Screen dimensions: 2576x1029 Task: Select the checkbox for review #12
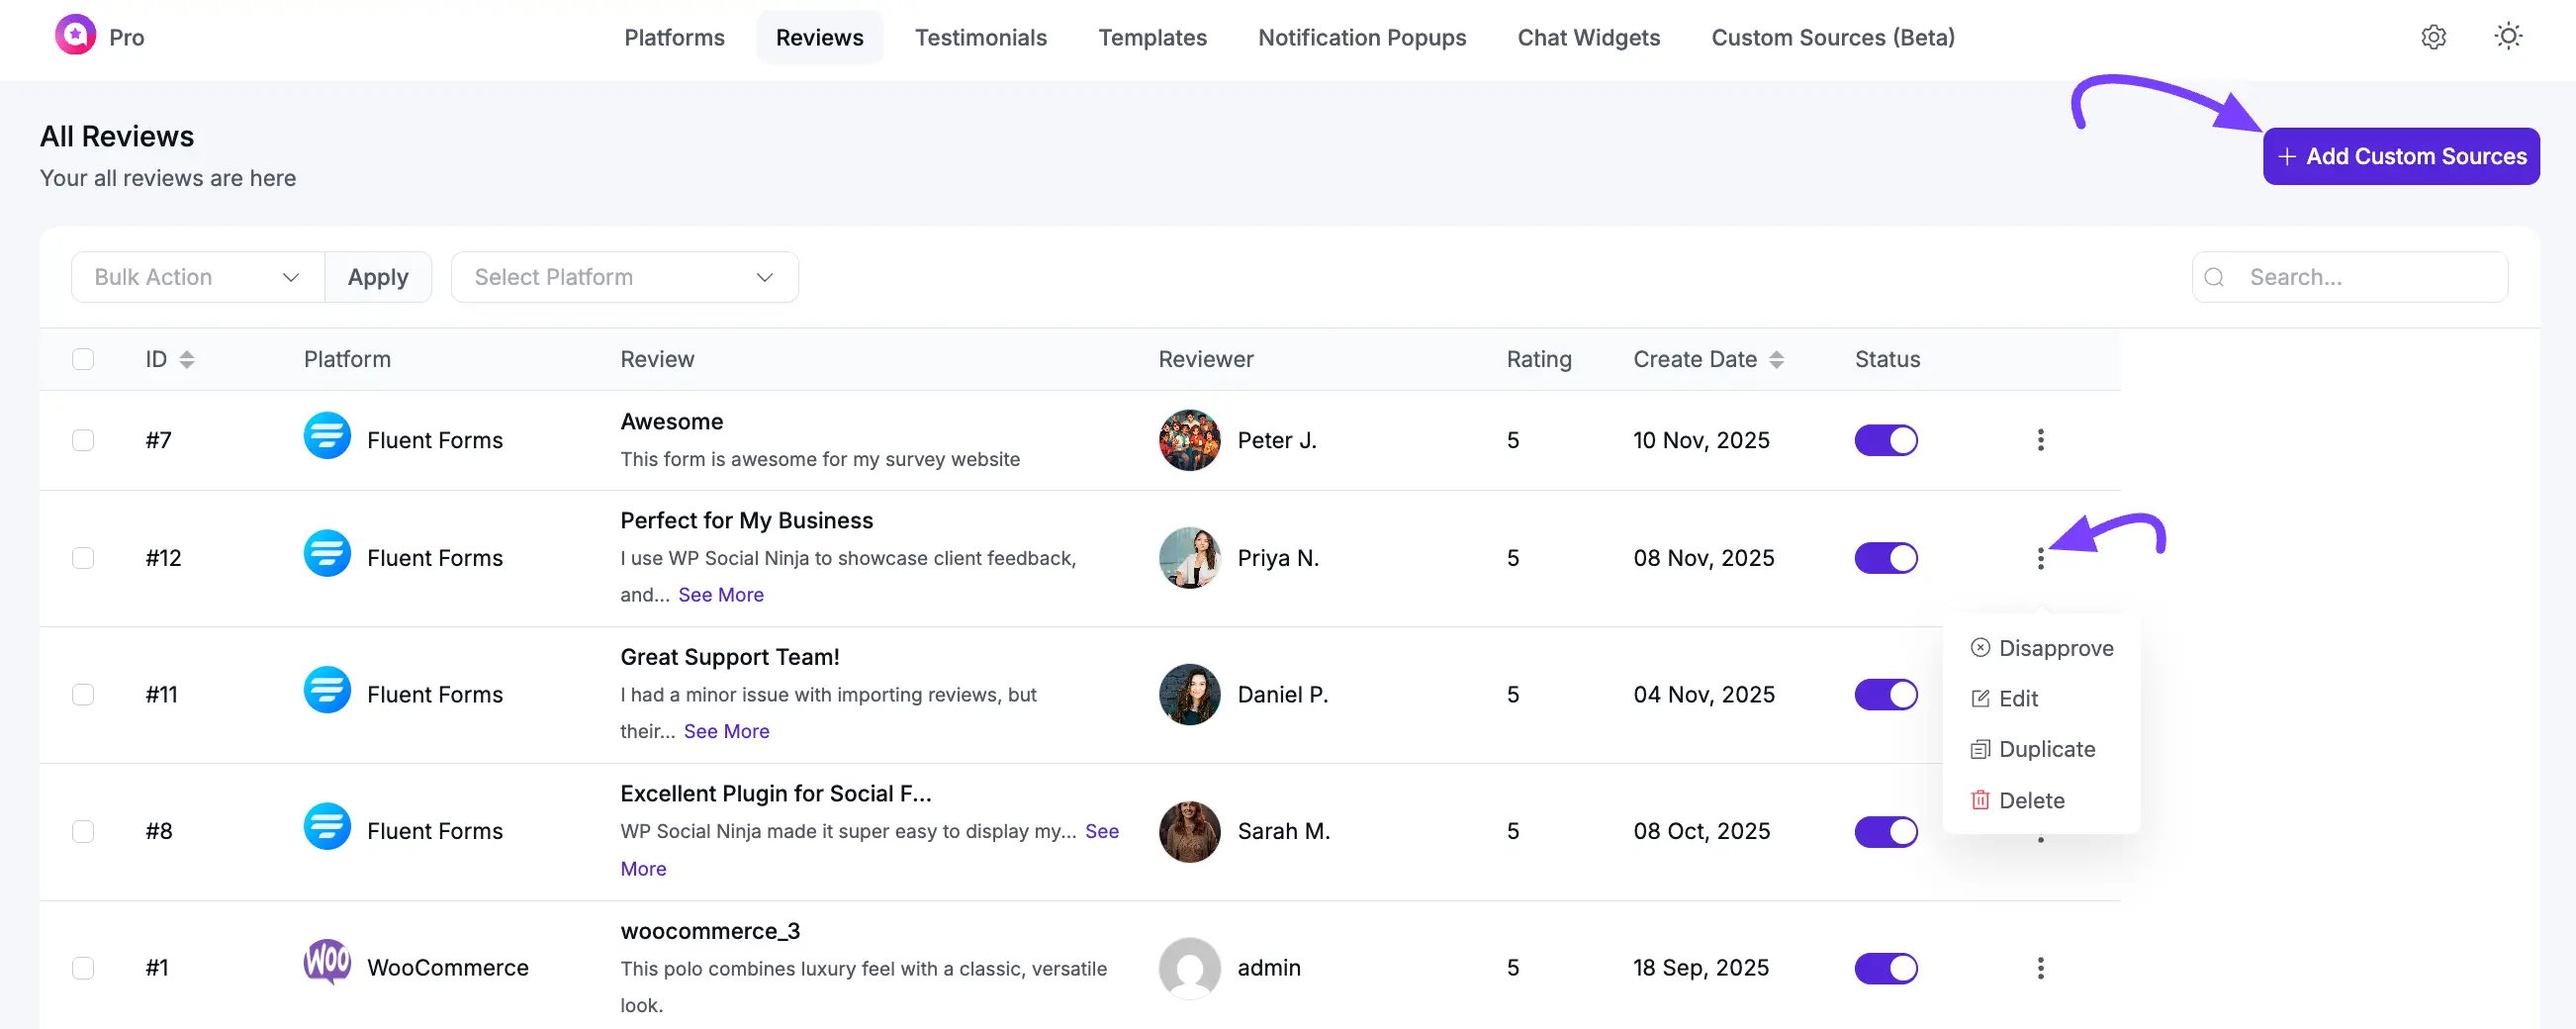[x=83, y=557]
